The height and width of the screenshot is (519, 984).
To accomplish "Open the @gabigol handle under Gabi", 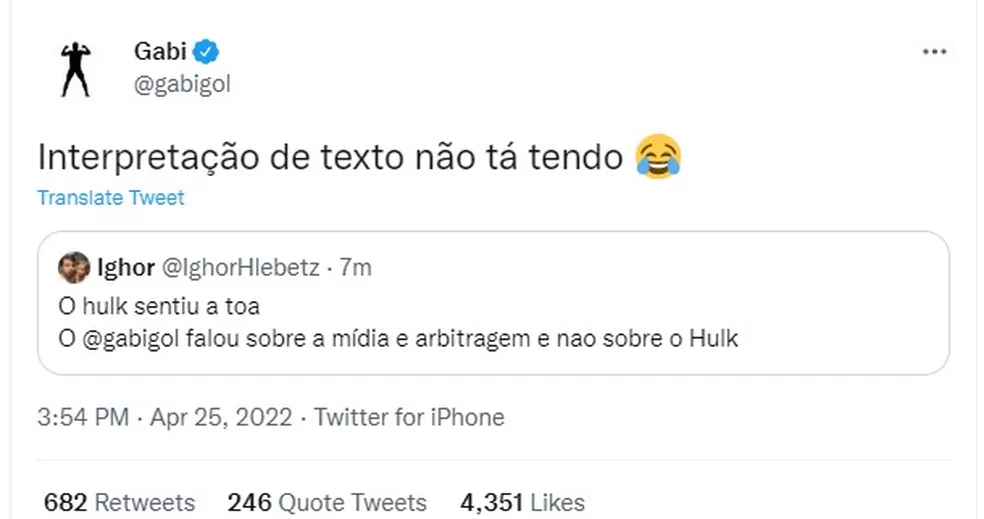I will pyautogui.click(x=182, y=85).
